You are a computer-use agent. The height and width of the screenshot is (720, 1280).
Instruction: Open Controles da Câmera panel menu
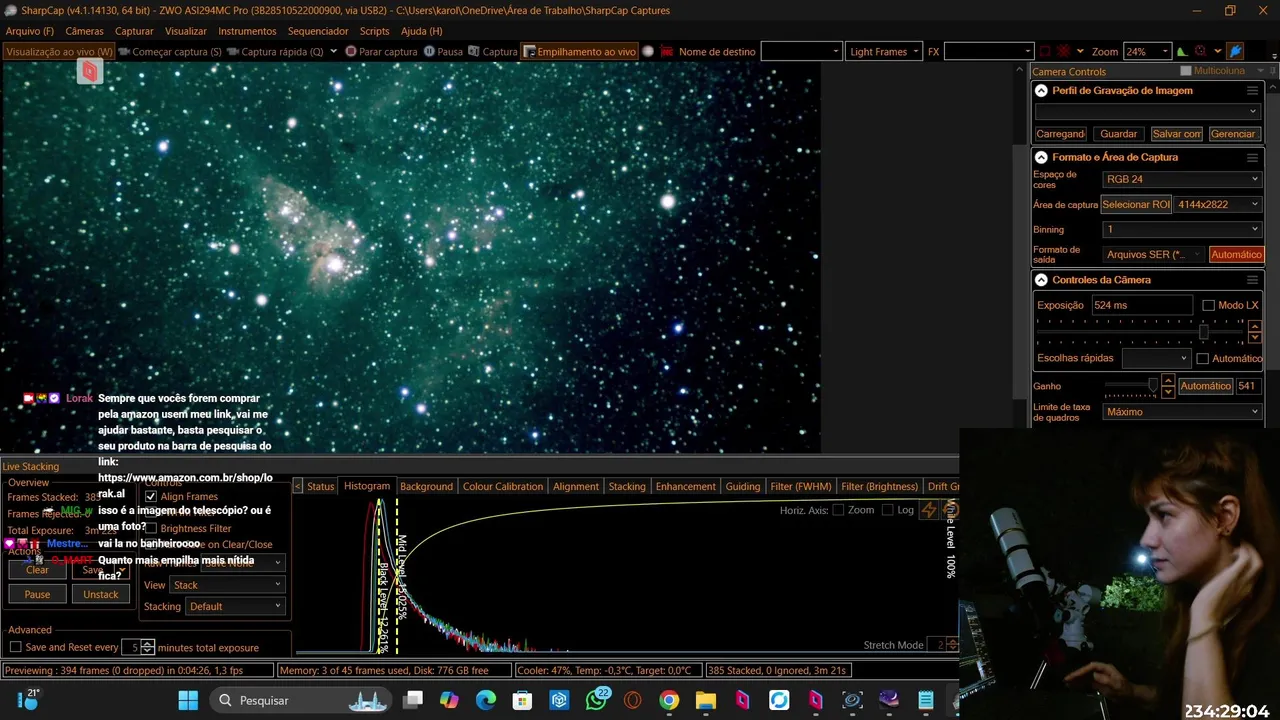(x=1252, y=280)
